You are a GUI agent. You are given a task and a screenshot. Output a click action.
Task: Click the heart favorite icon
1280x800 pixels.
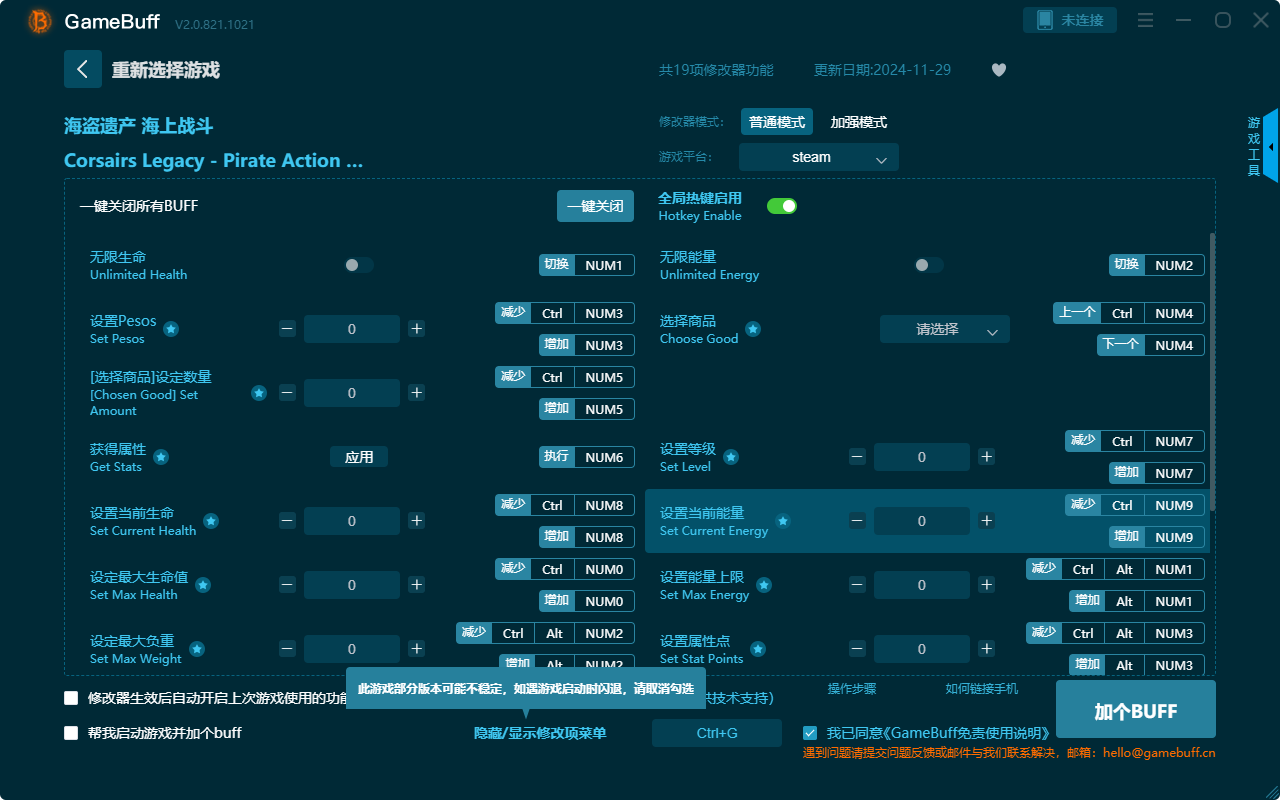(998, 70)
